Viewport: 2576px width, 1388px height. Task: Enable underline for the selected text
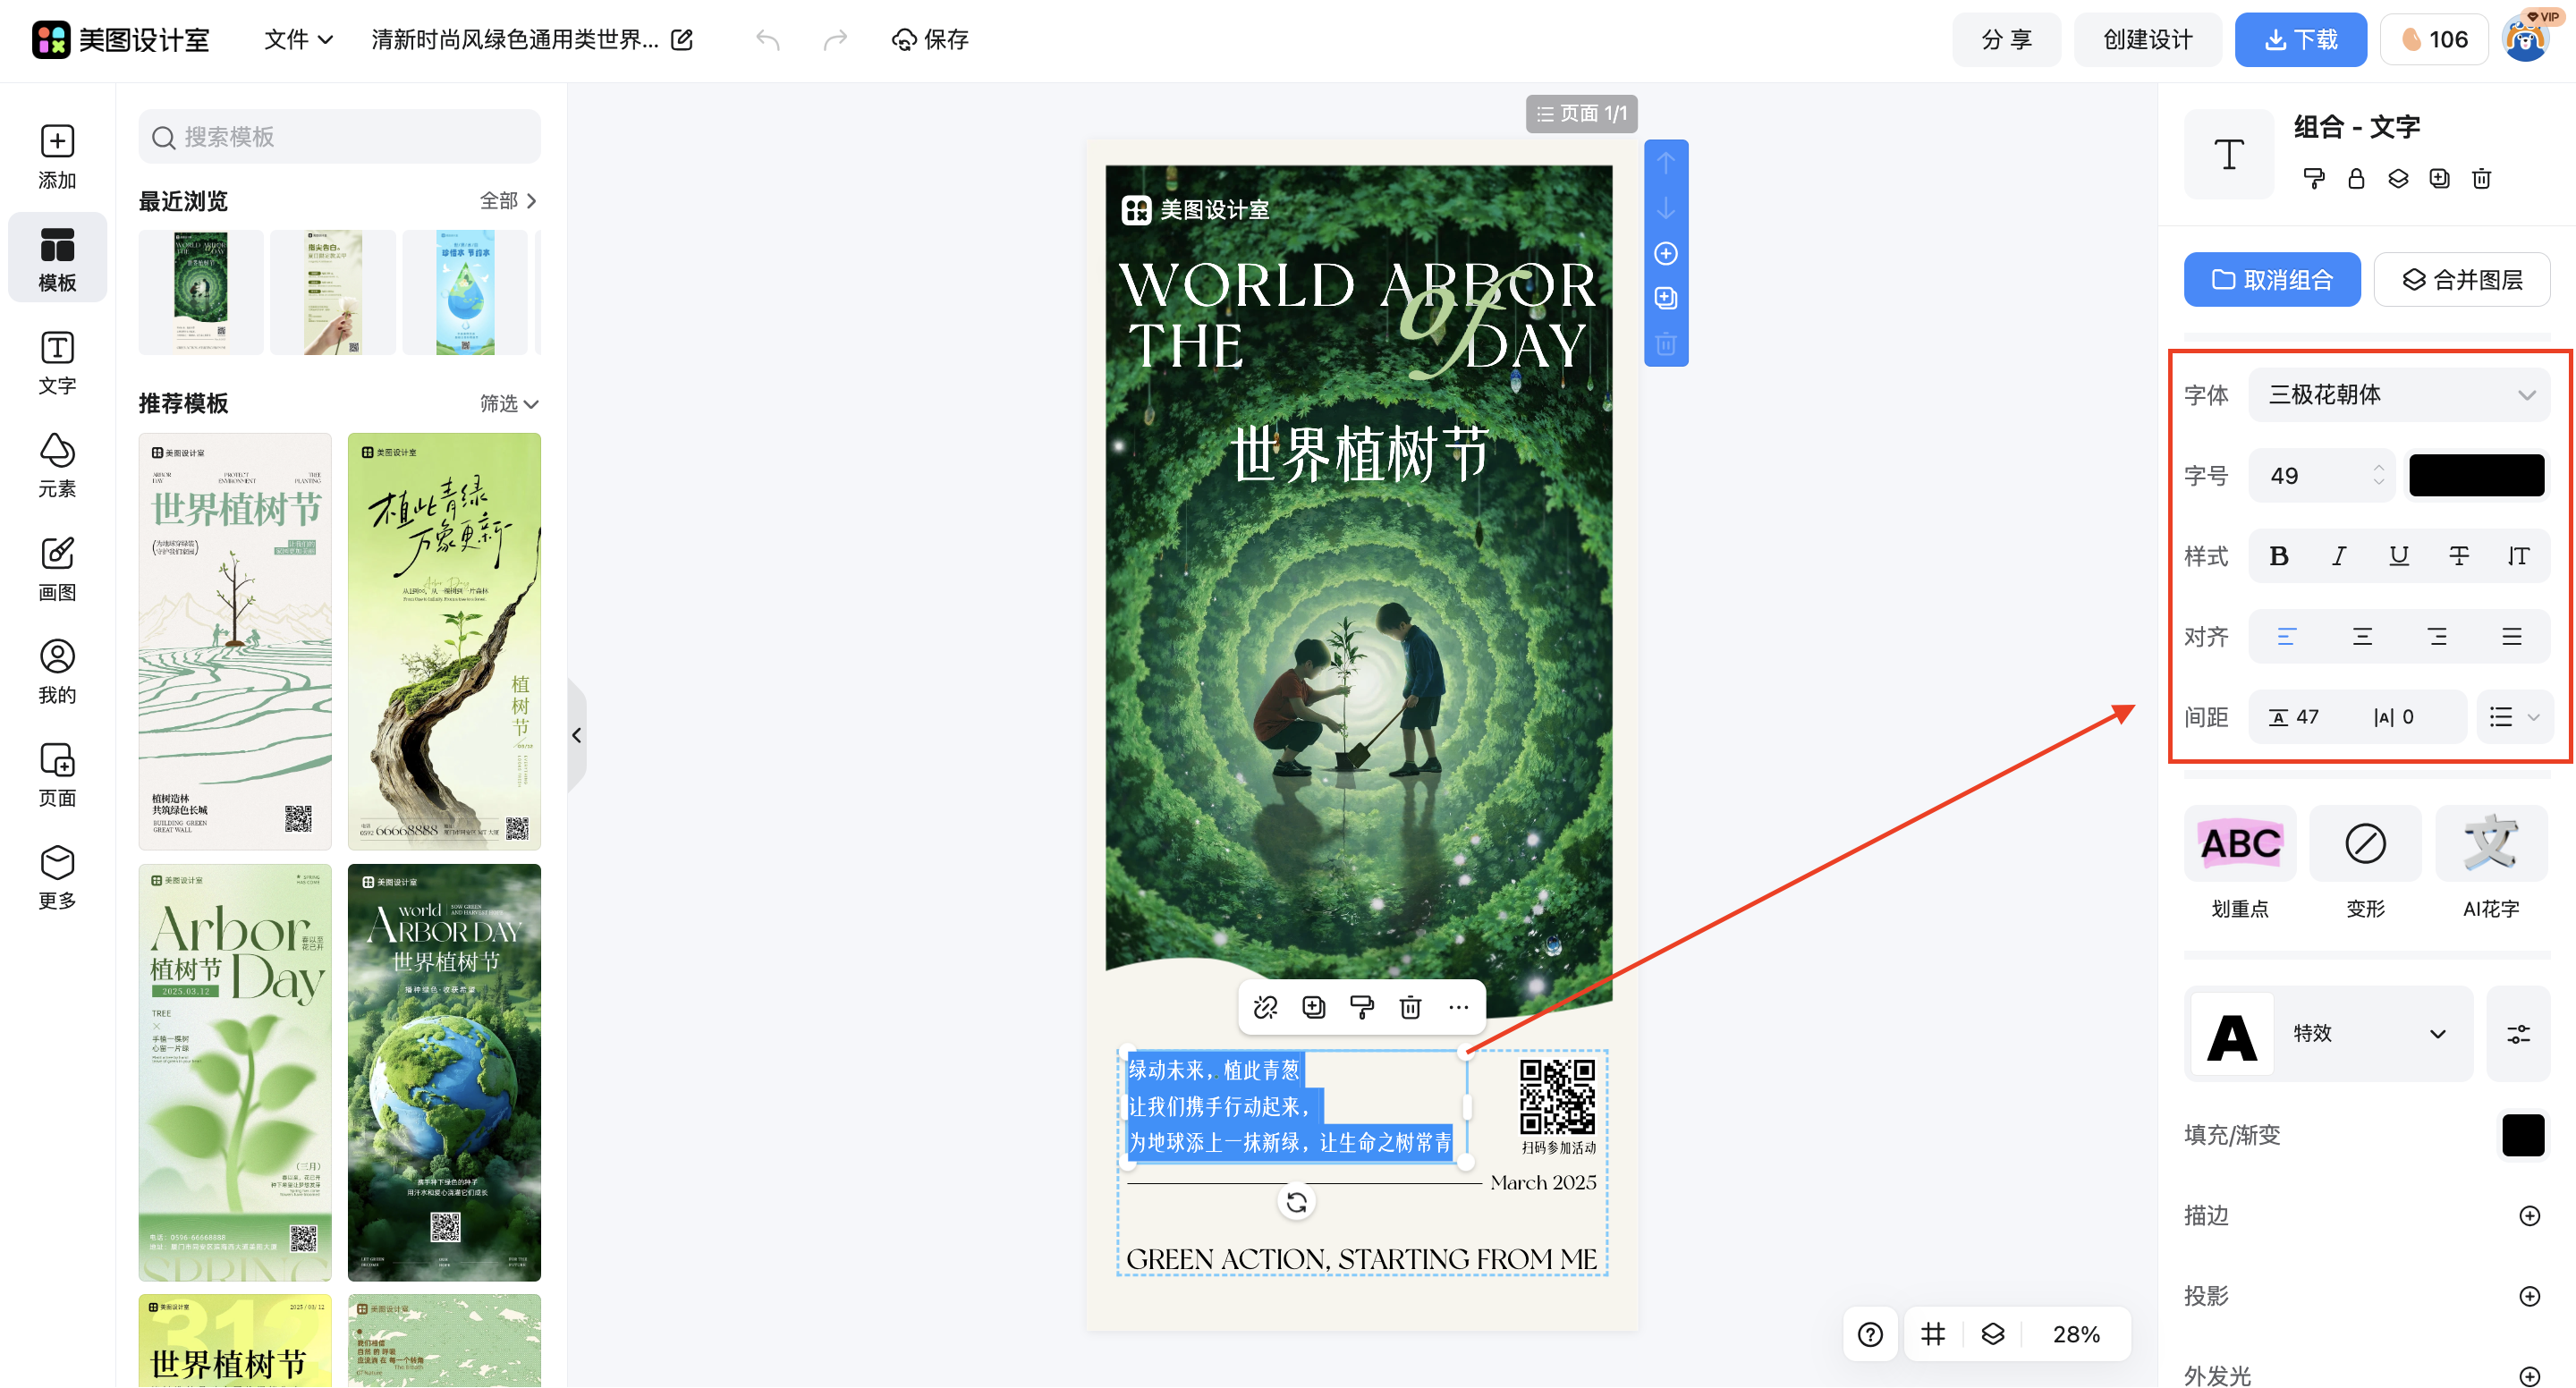coord(2399,556)
